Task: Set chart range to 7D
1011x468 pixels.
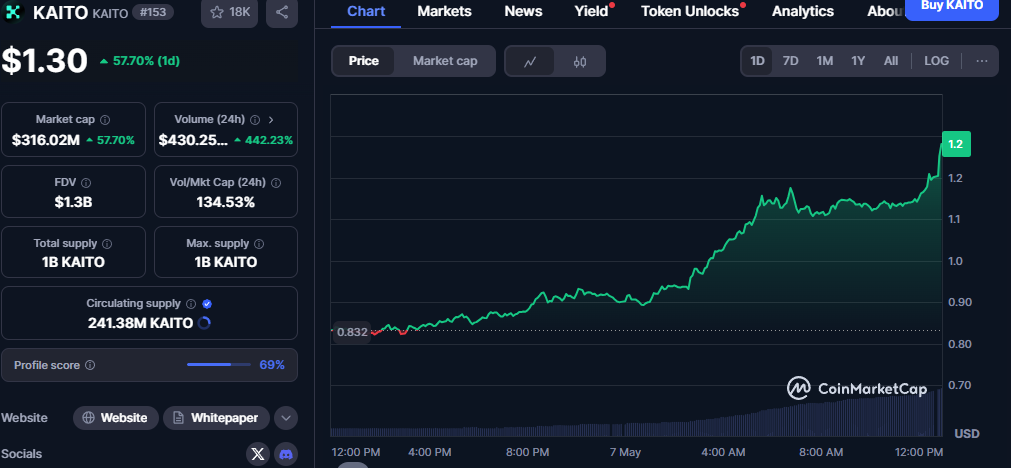Action: pyautogui.click(x=790, y=61)
